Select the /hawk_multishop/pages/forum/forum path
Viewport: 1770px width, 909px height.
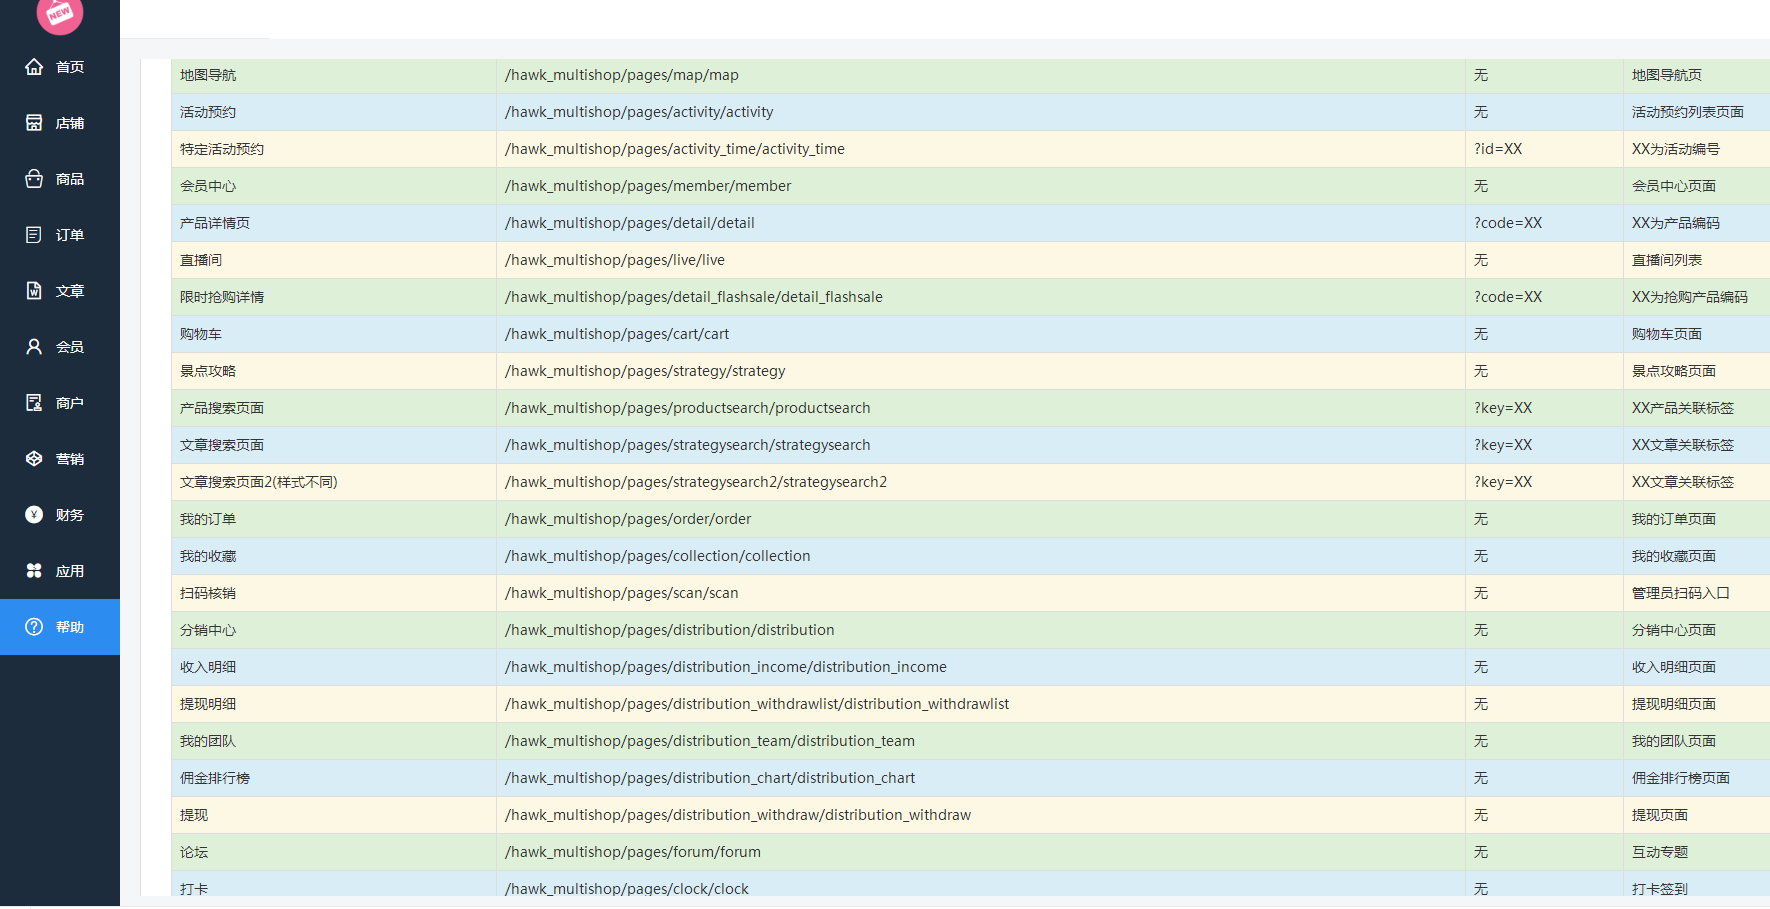click(633, 852)
